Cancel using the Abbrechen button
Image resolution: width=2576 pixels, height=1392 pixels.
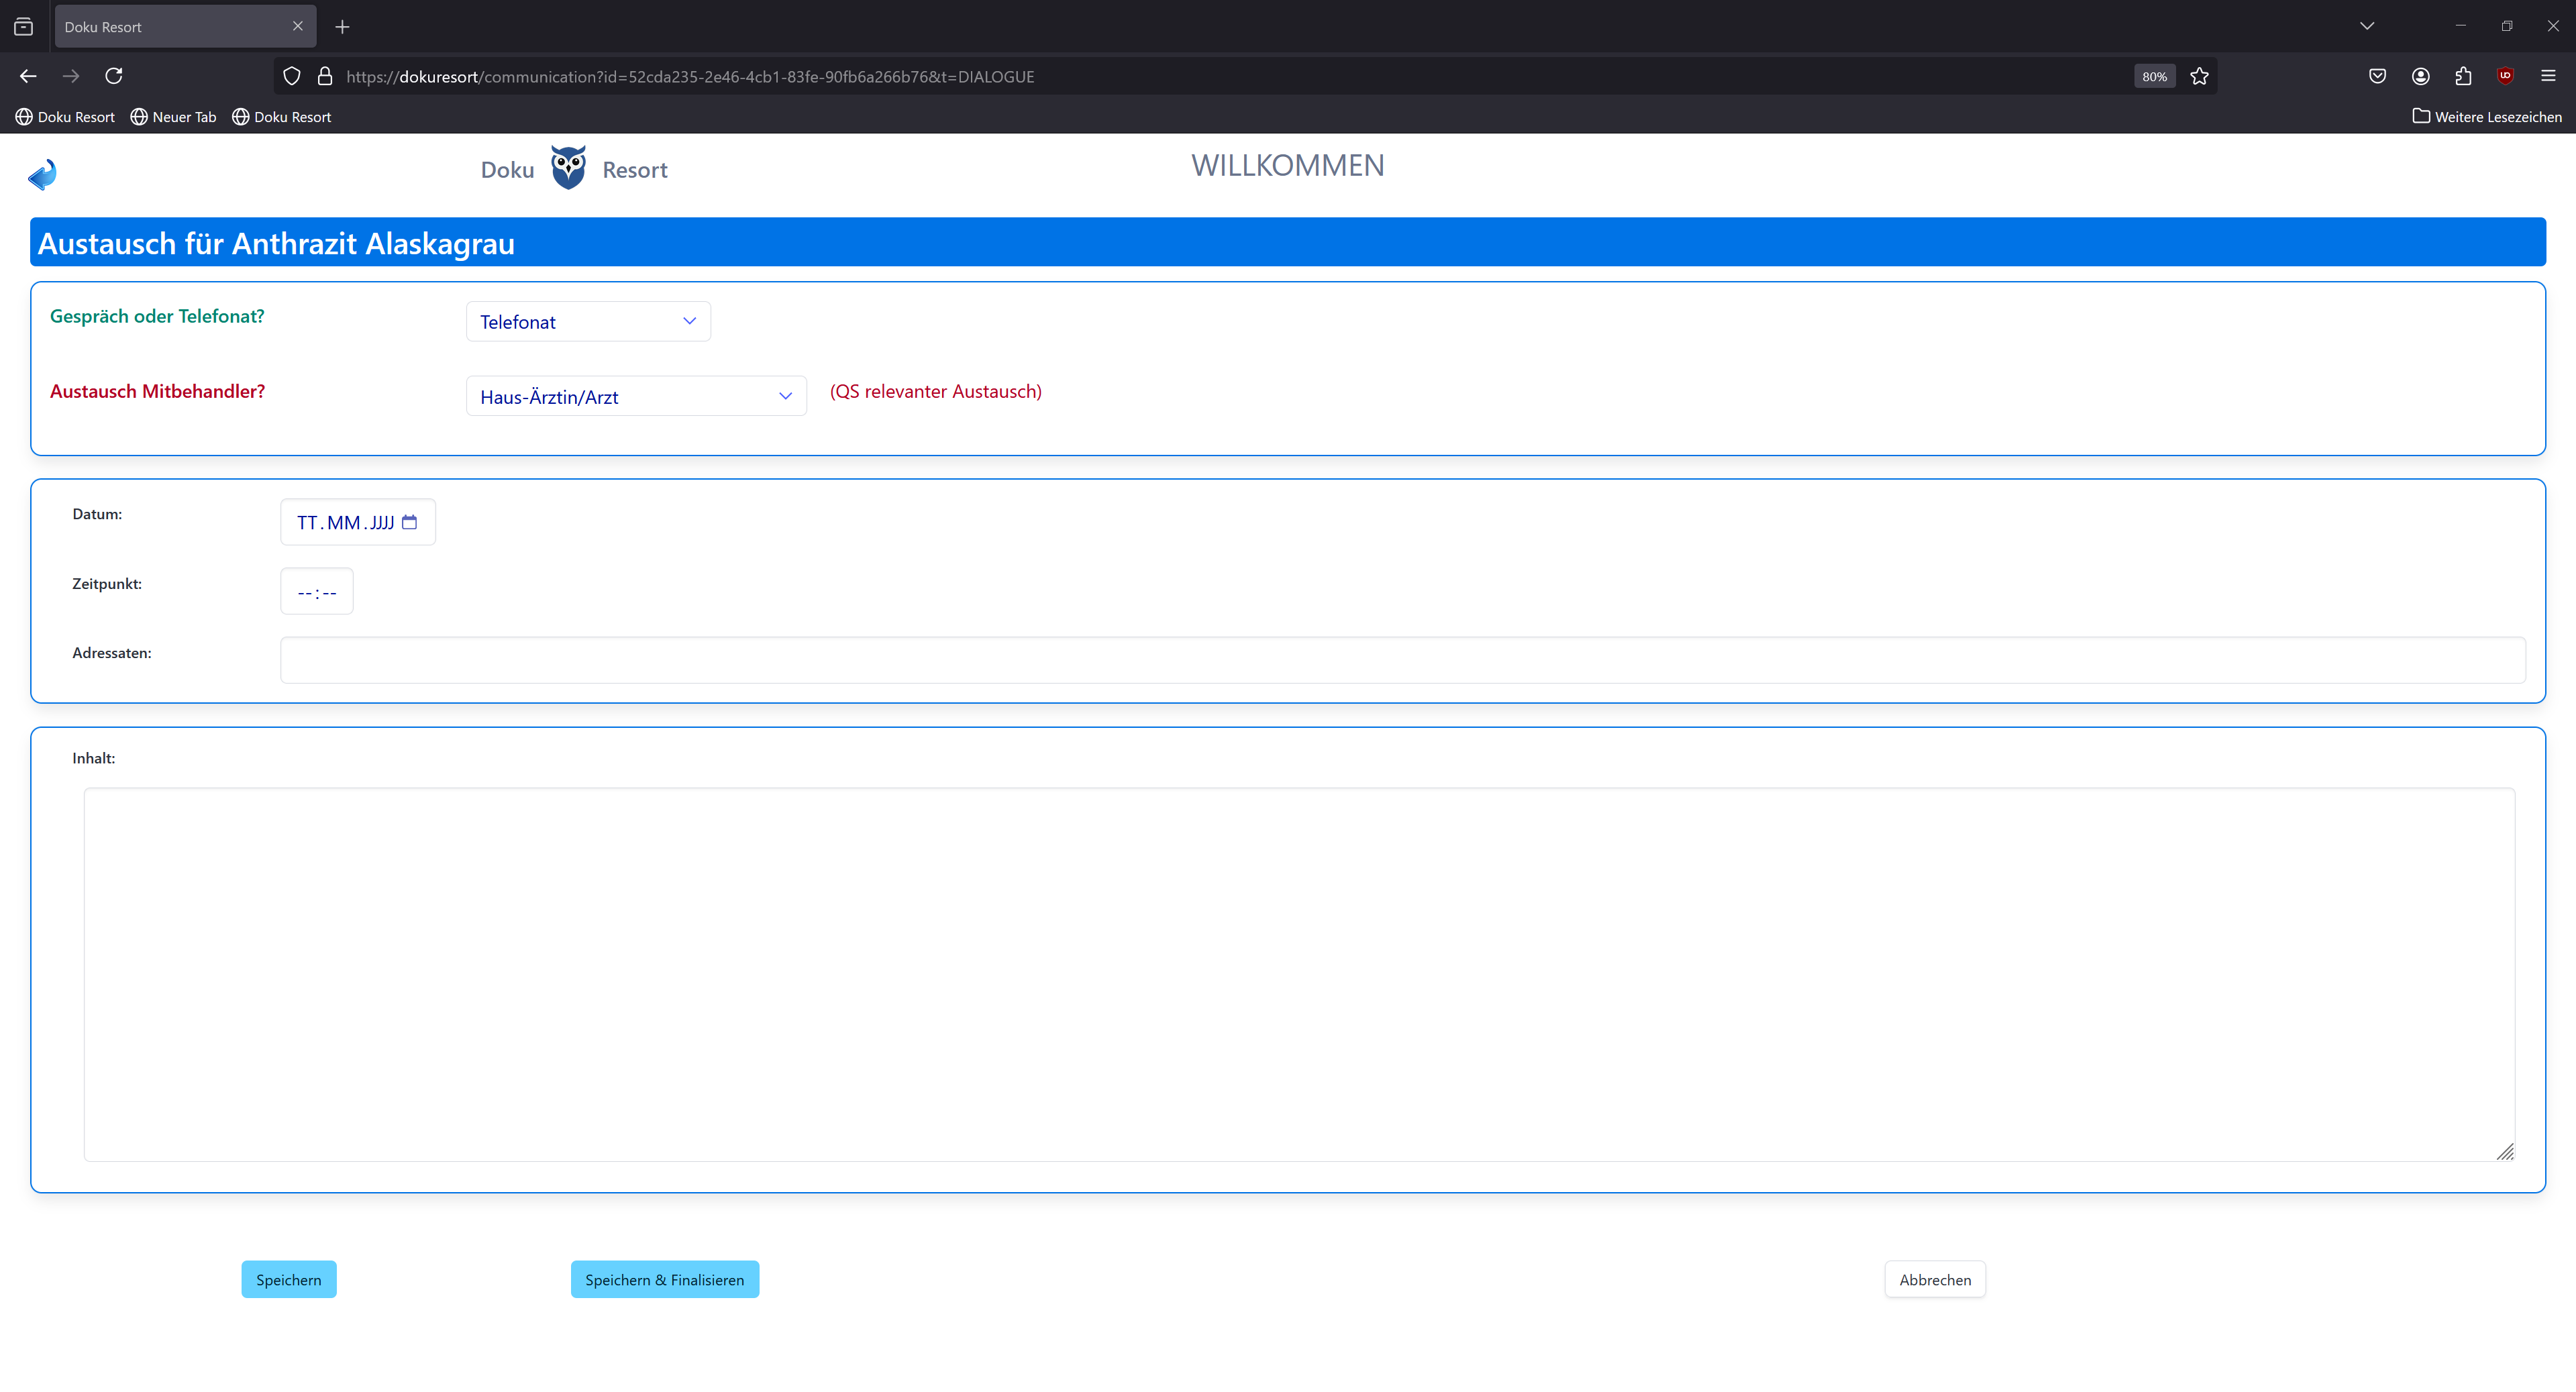[x=1934, y=1279]
